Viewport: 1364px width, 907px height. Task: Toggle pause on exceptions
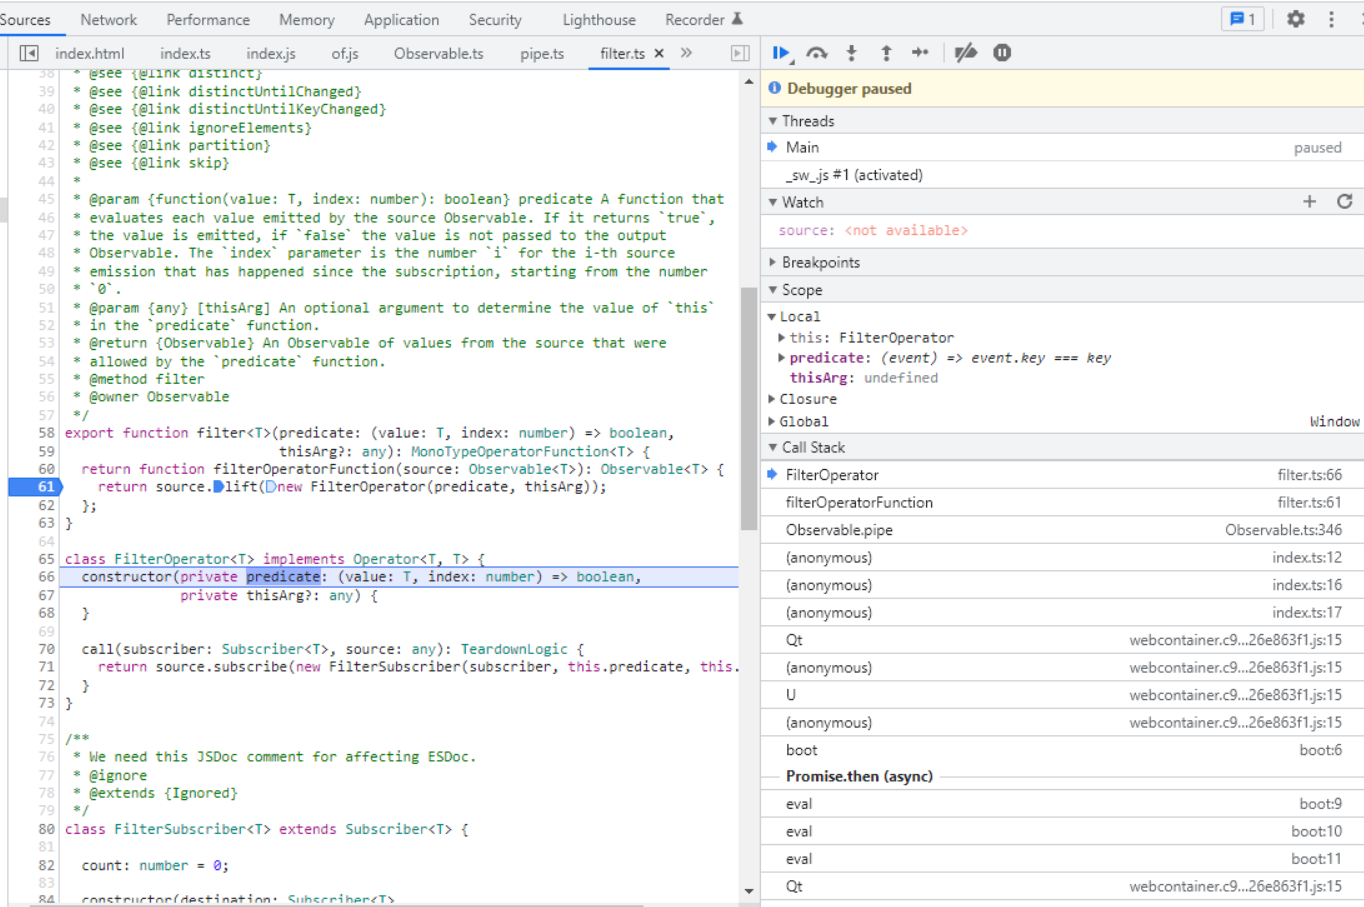(1002, 53)
